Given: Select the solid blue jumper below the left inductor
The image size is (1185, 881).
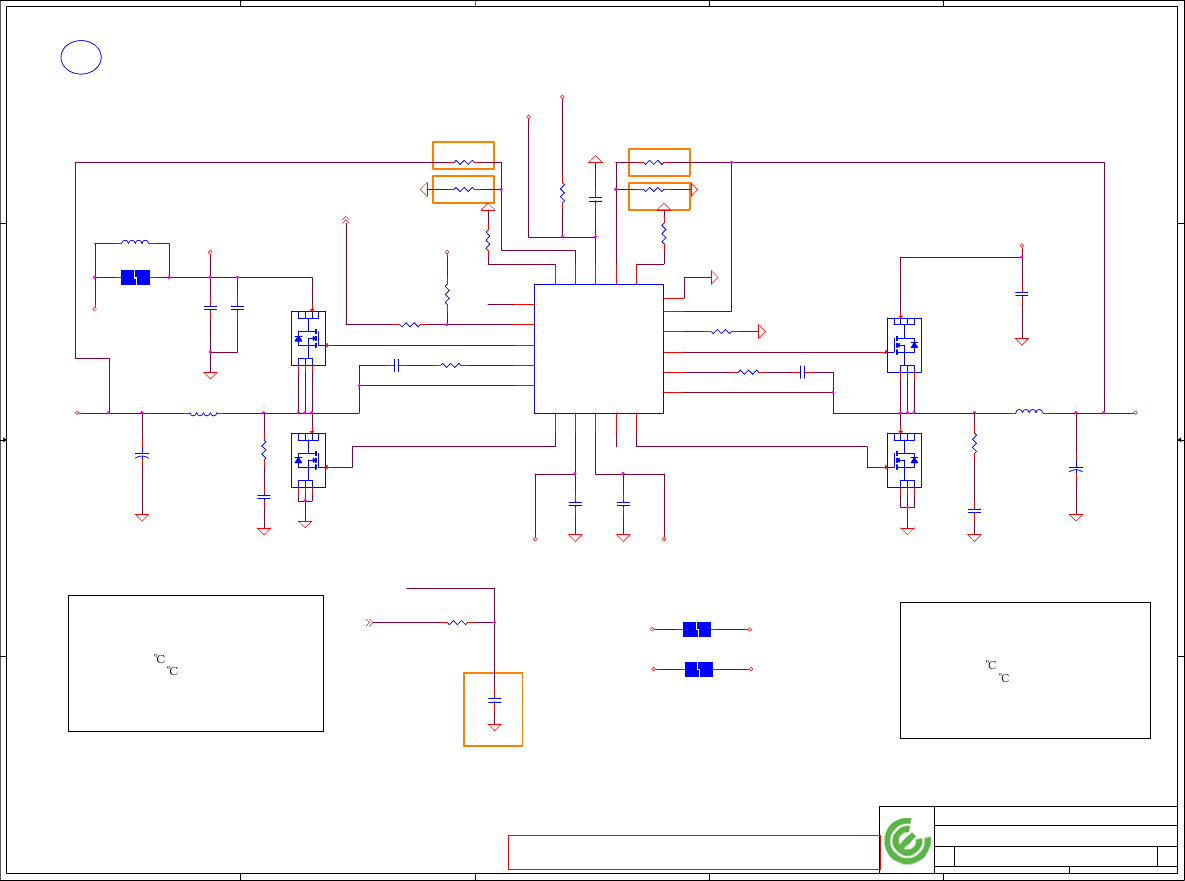Looking at the screenshot, I should click(x=135, y=277).
